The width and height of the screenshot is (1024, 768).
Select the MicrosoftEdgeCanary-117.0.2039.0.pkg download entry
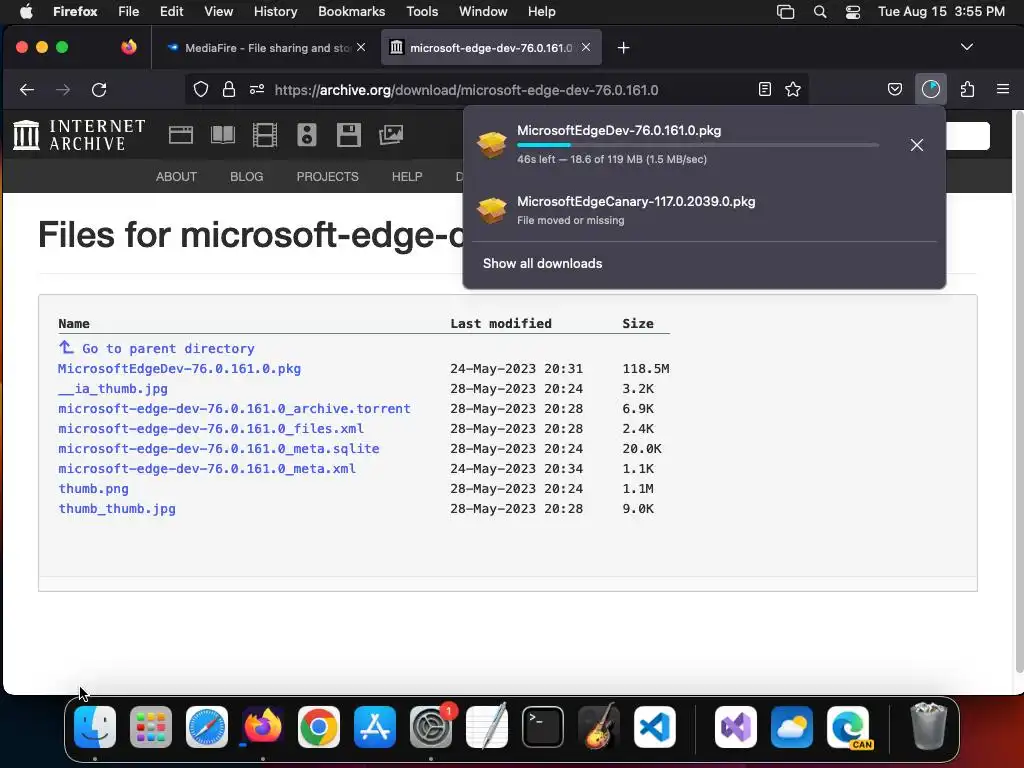pos(704,210)
